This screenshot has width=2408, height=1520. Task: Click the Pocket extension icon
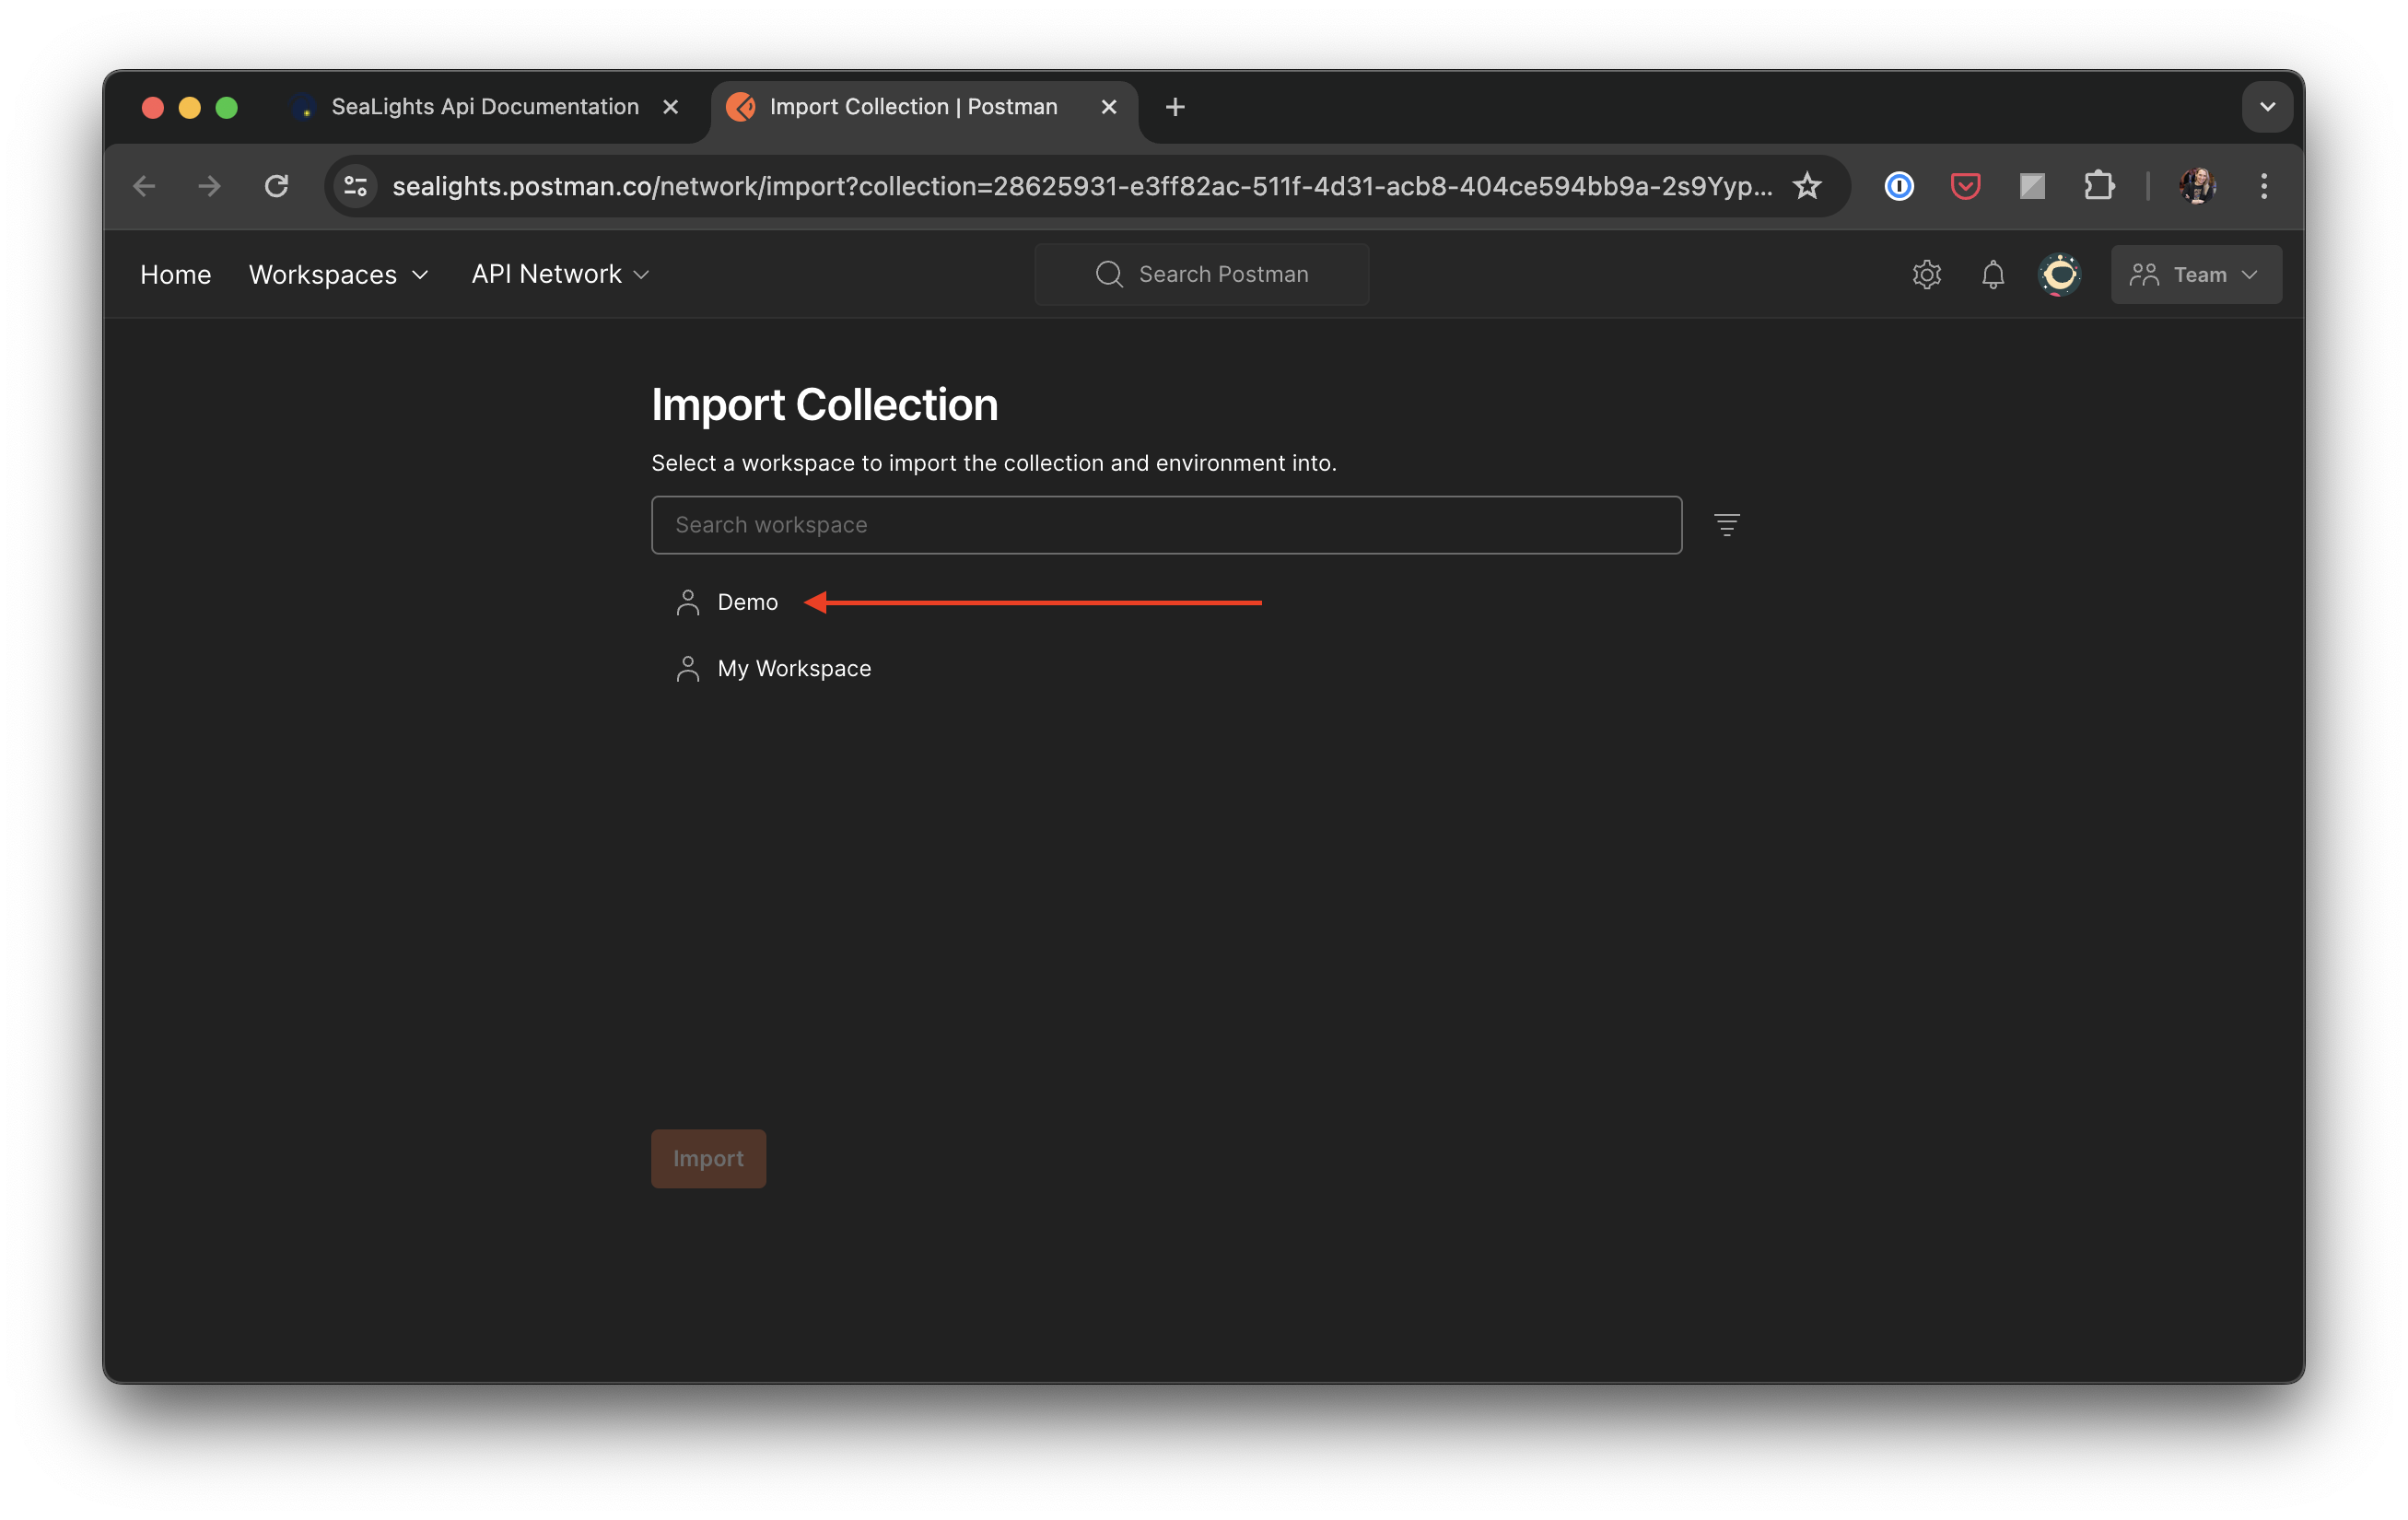click(x=1965, y=186)
